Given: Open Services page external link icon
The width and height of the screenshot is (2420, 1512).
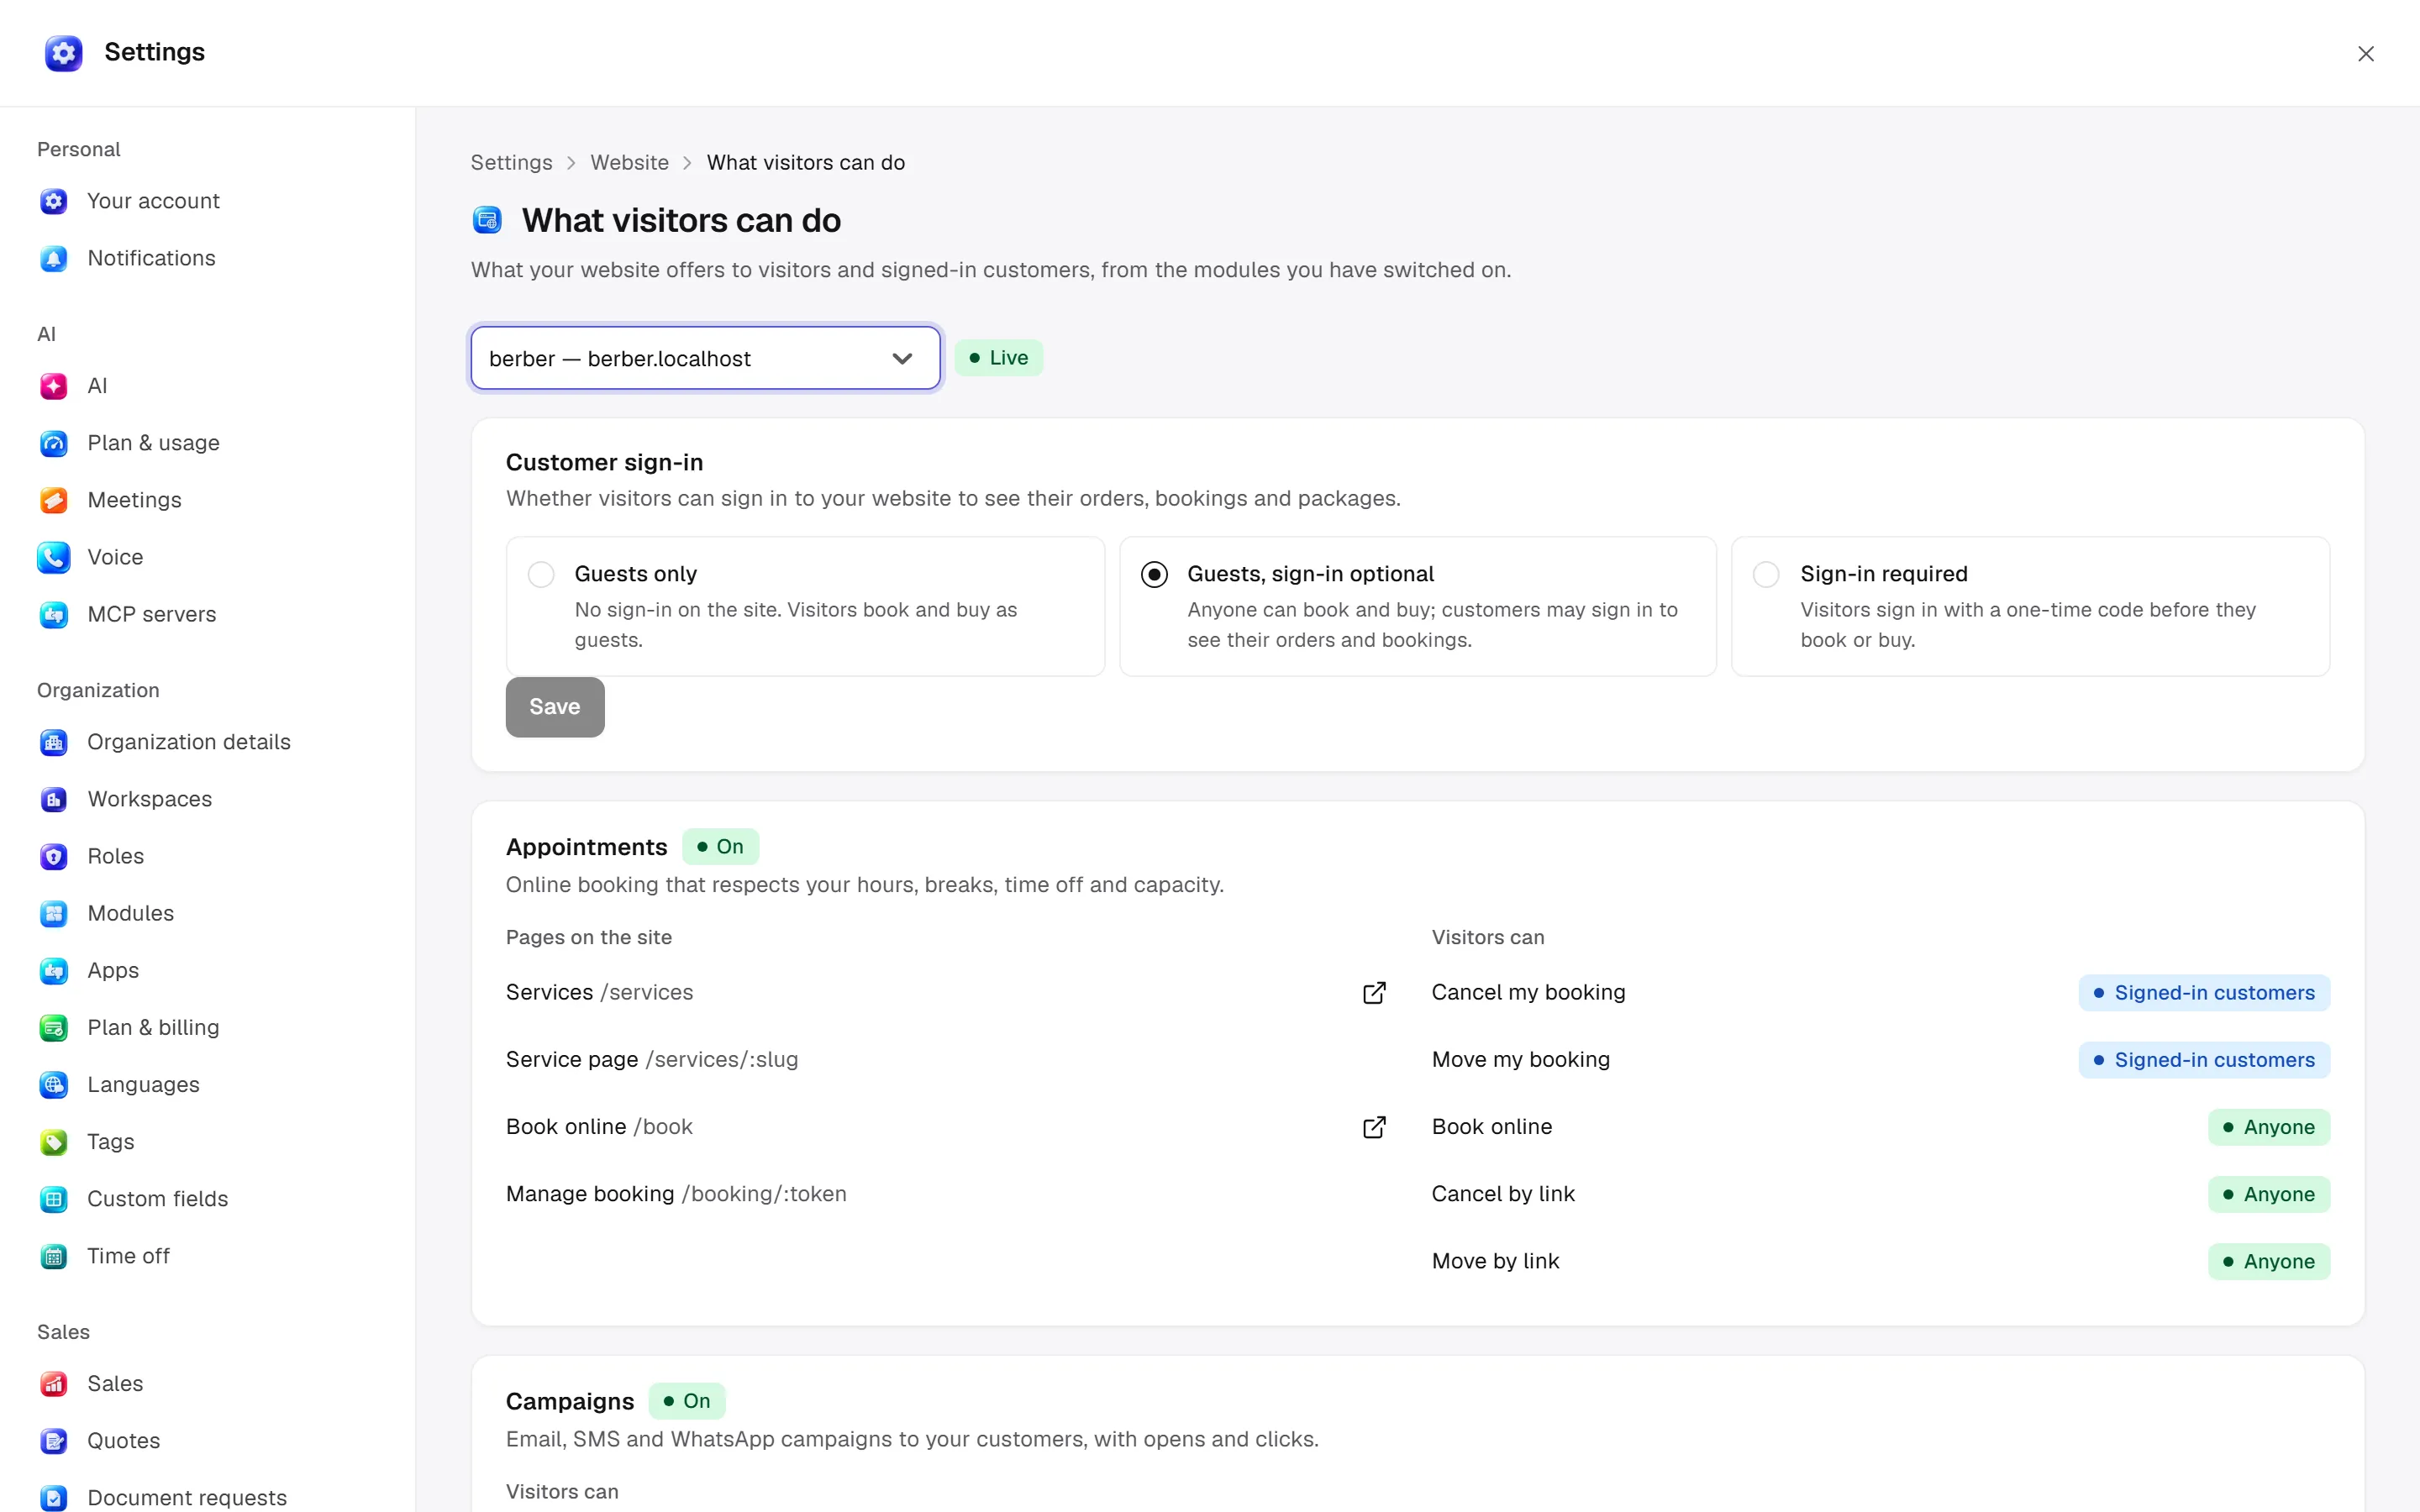Looking at the screenshot, I should pyautogui.click(x=1374, y=992).
